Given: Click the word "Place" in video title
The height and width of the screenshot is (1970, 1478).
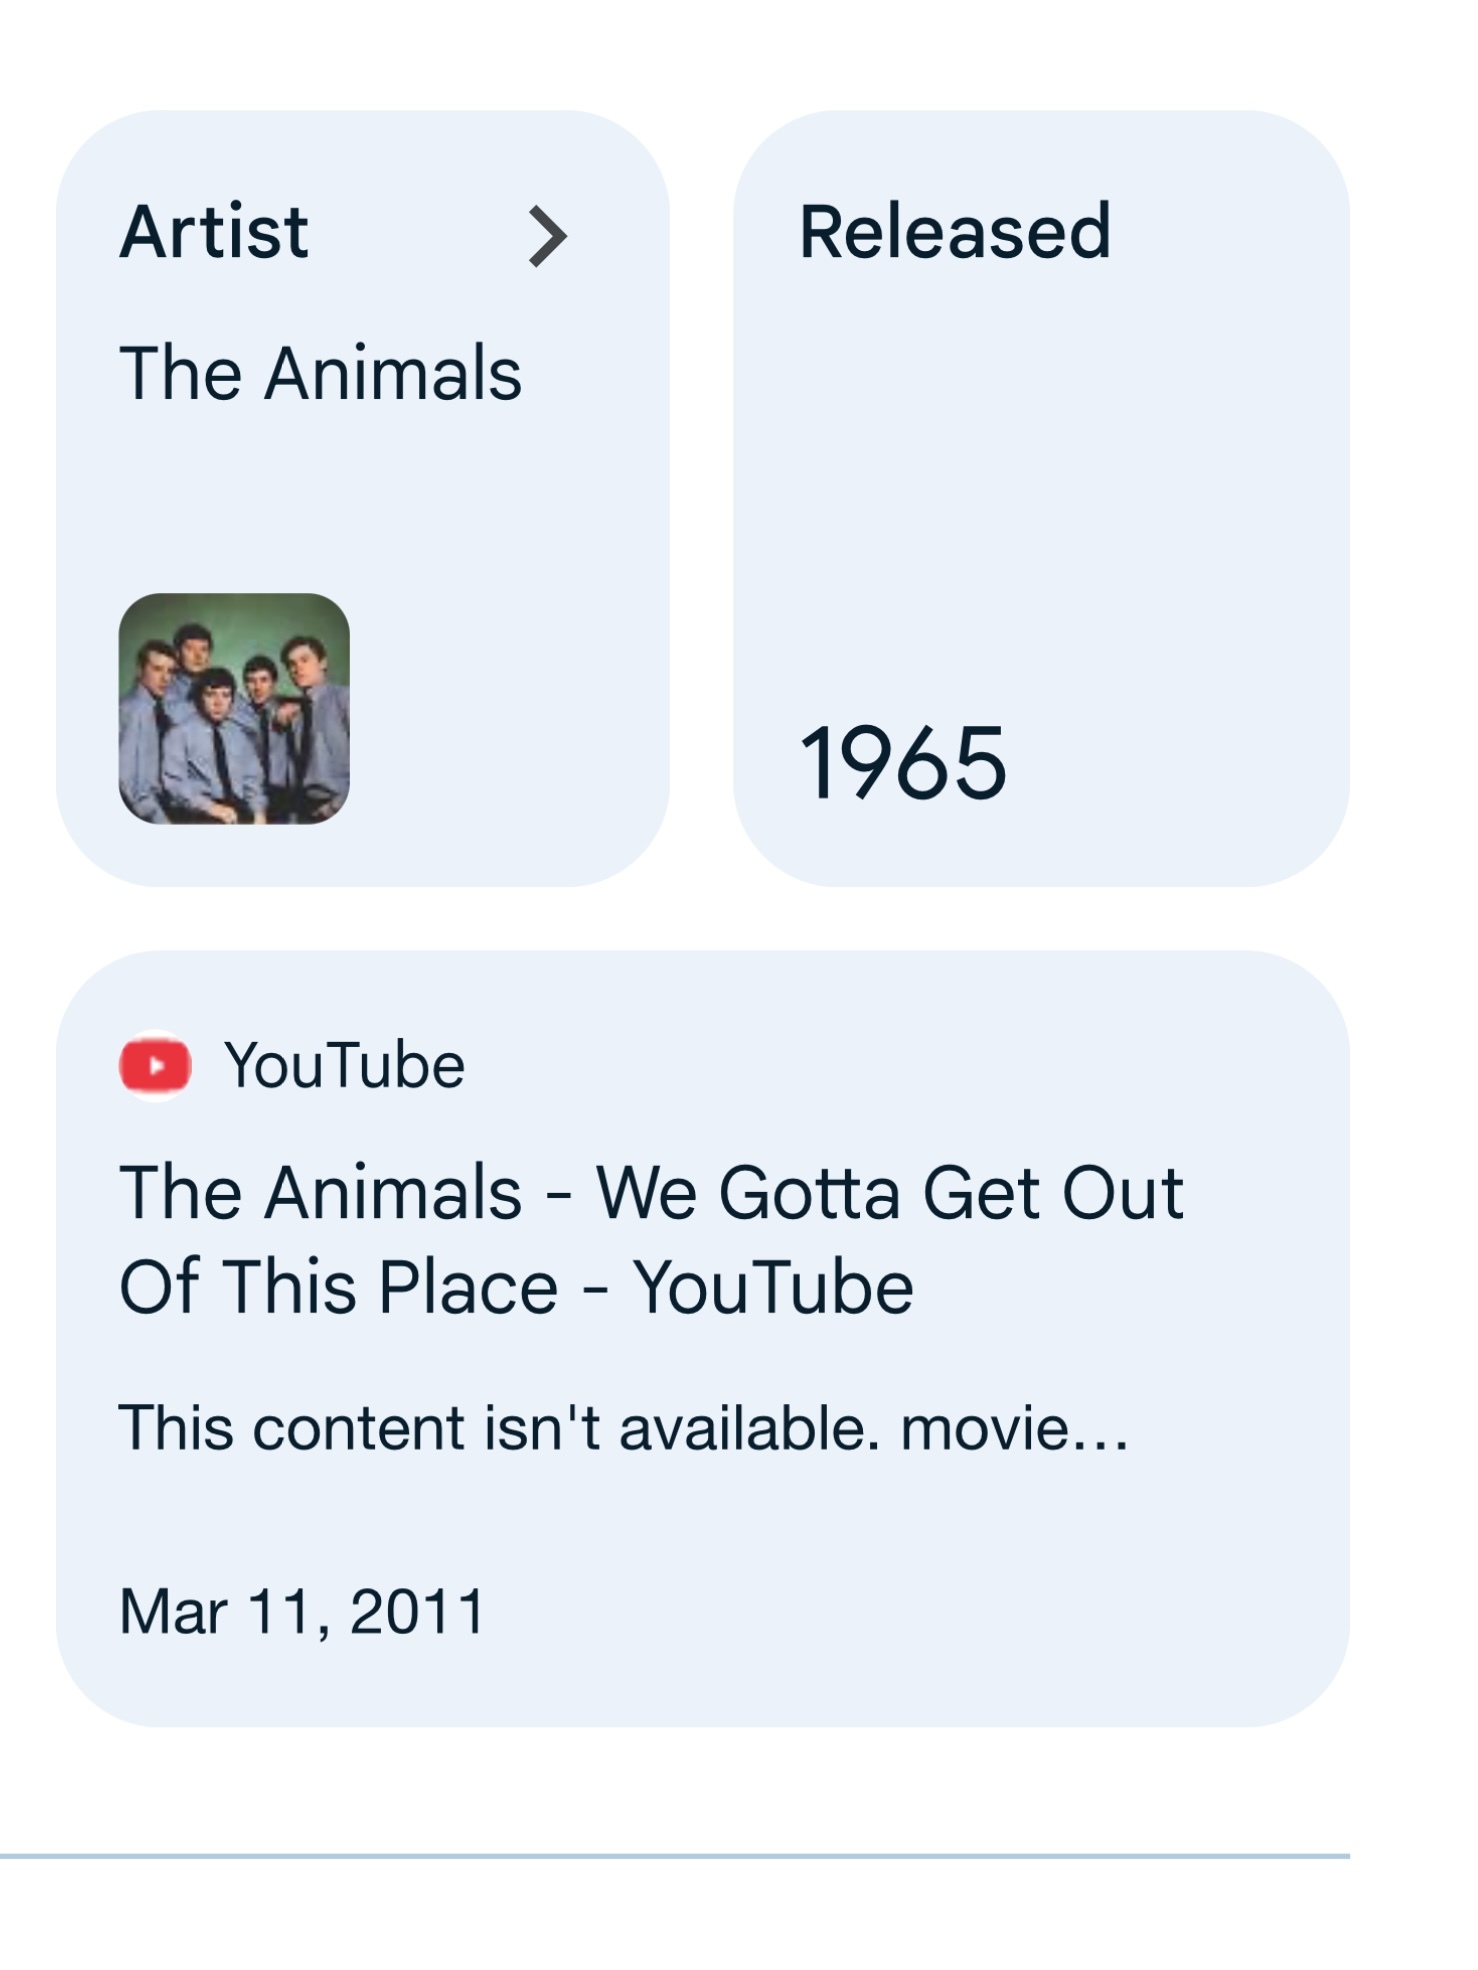Looking at the screenshot, I should [468, 1286].
